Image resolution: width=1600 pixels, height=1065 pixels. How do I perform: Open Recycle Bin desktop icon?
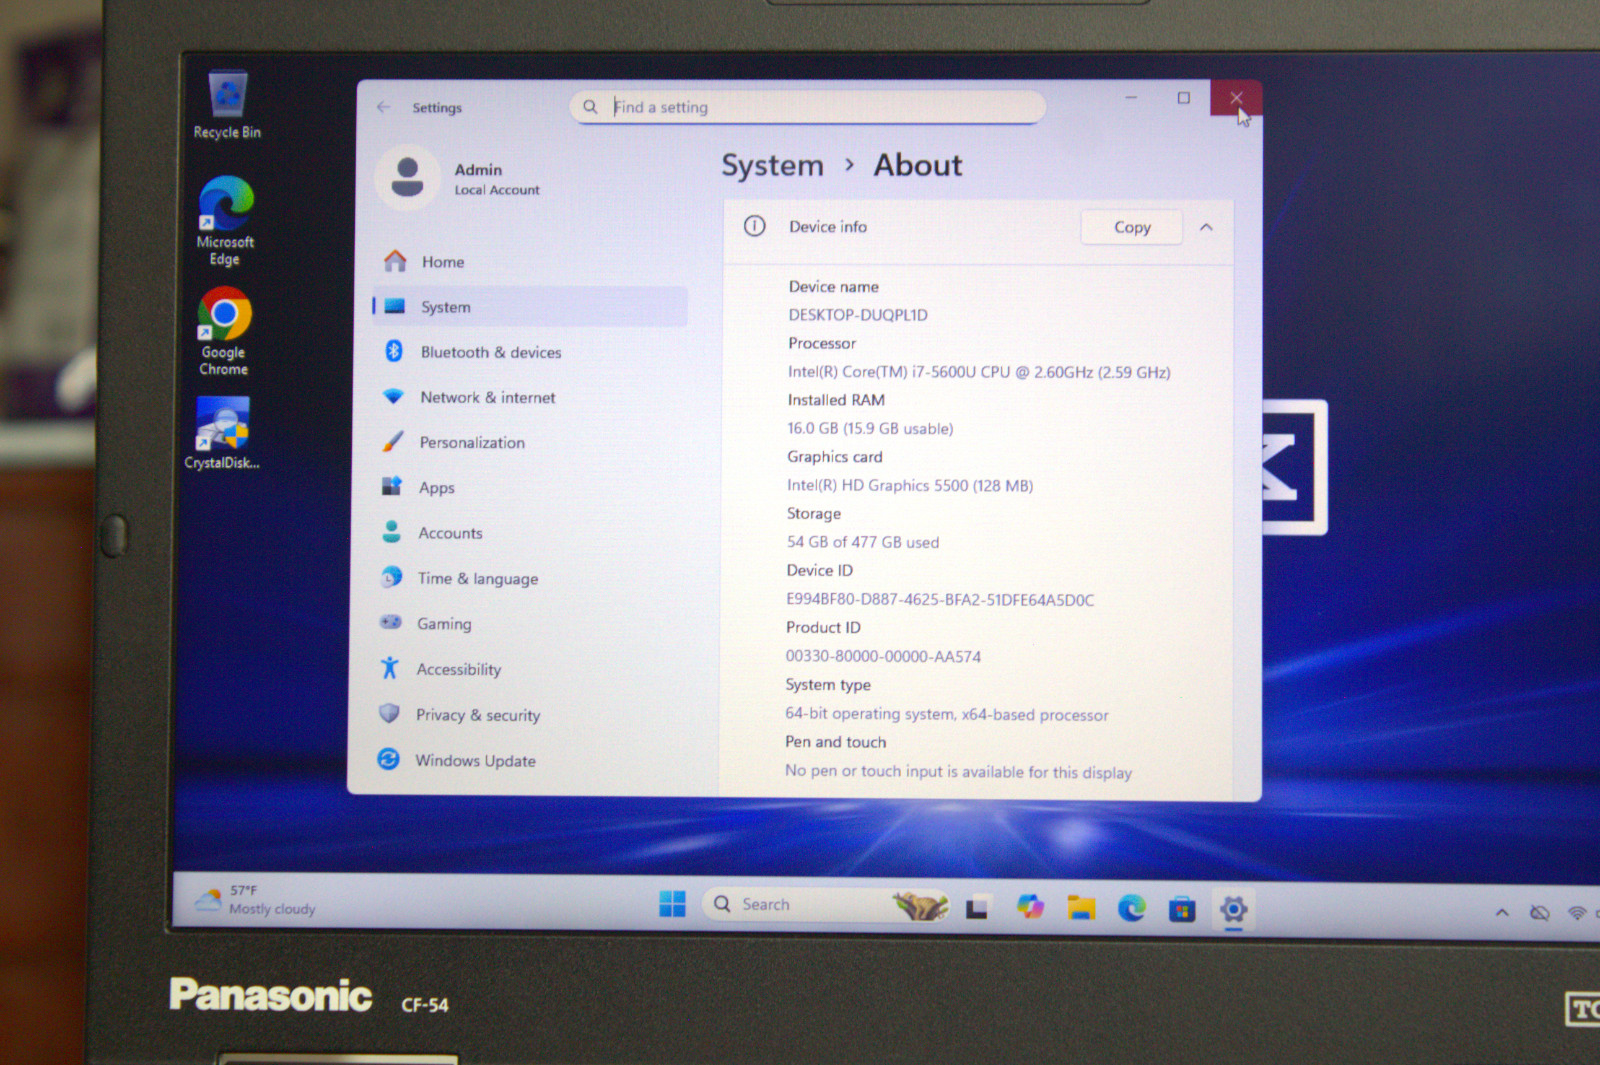[228, 104]
